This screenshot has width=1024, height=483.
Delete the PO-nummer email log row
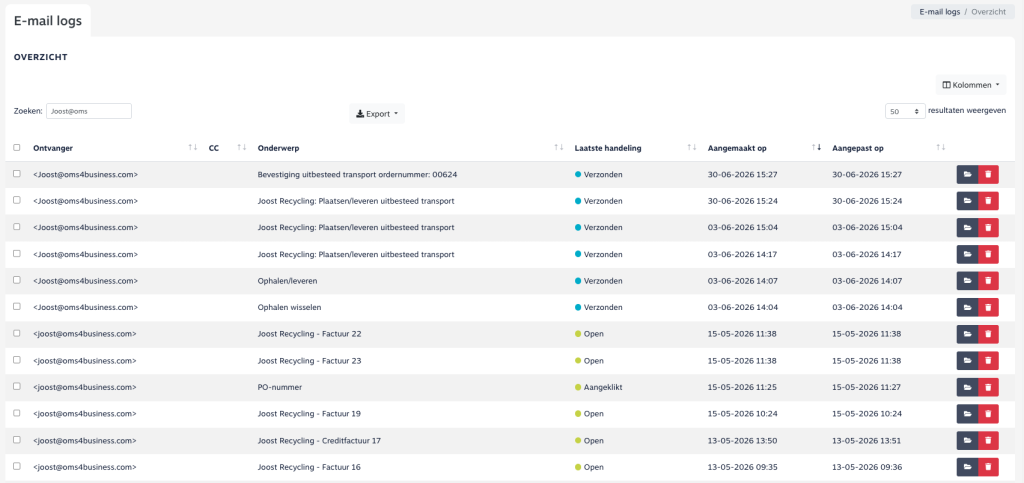click(x=988, y=387)
